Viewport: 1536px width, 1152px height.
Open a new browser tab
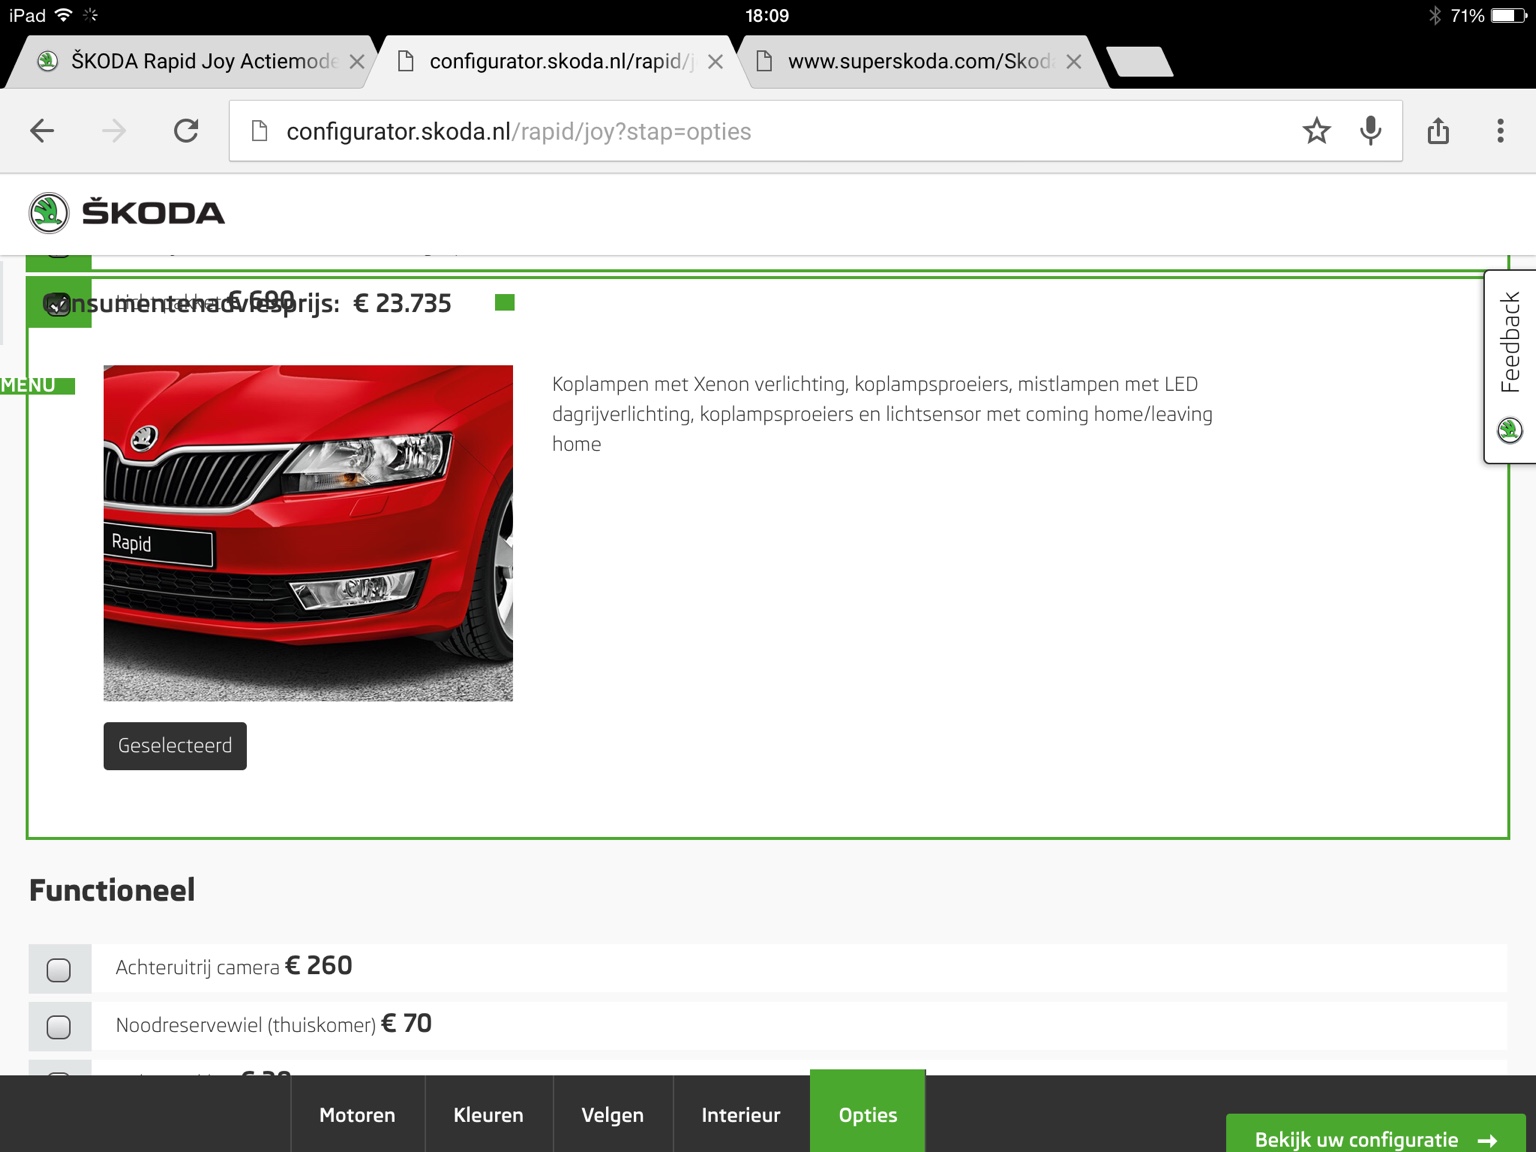point(1140,62)
